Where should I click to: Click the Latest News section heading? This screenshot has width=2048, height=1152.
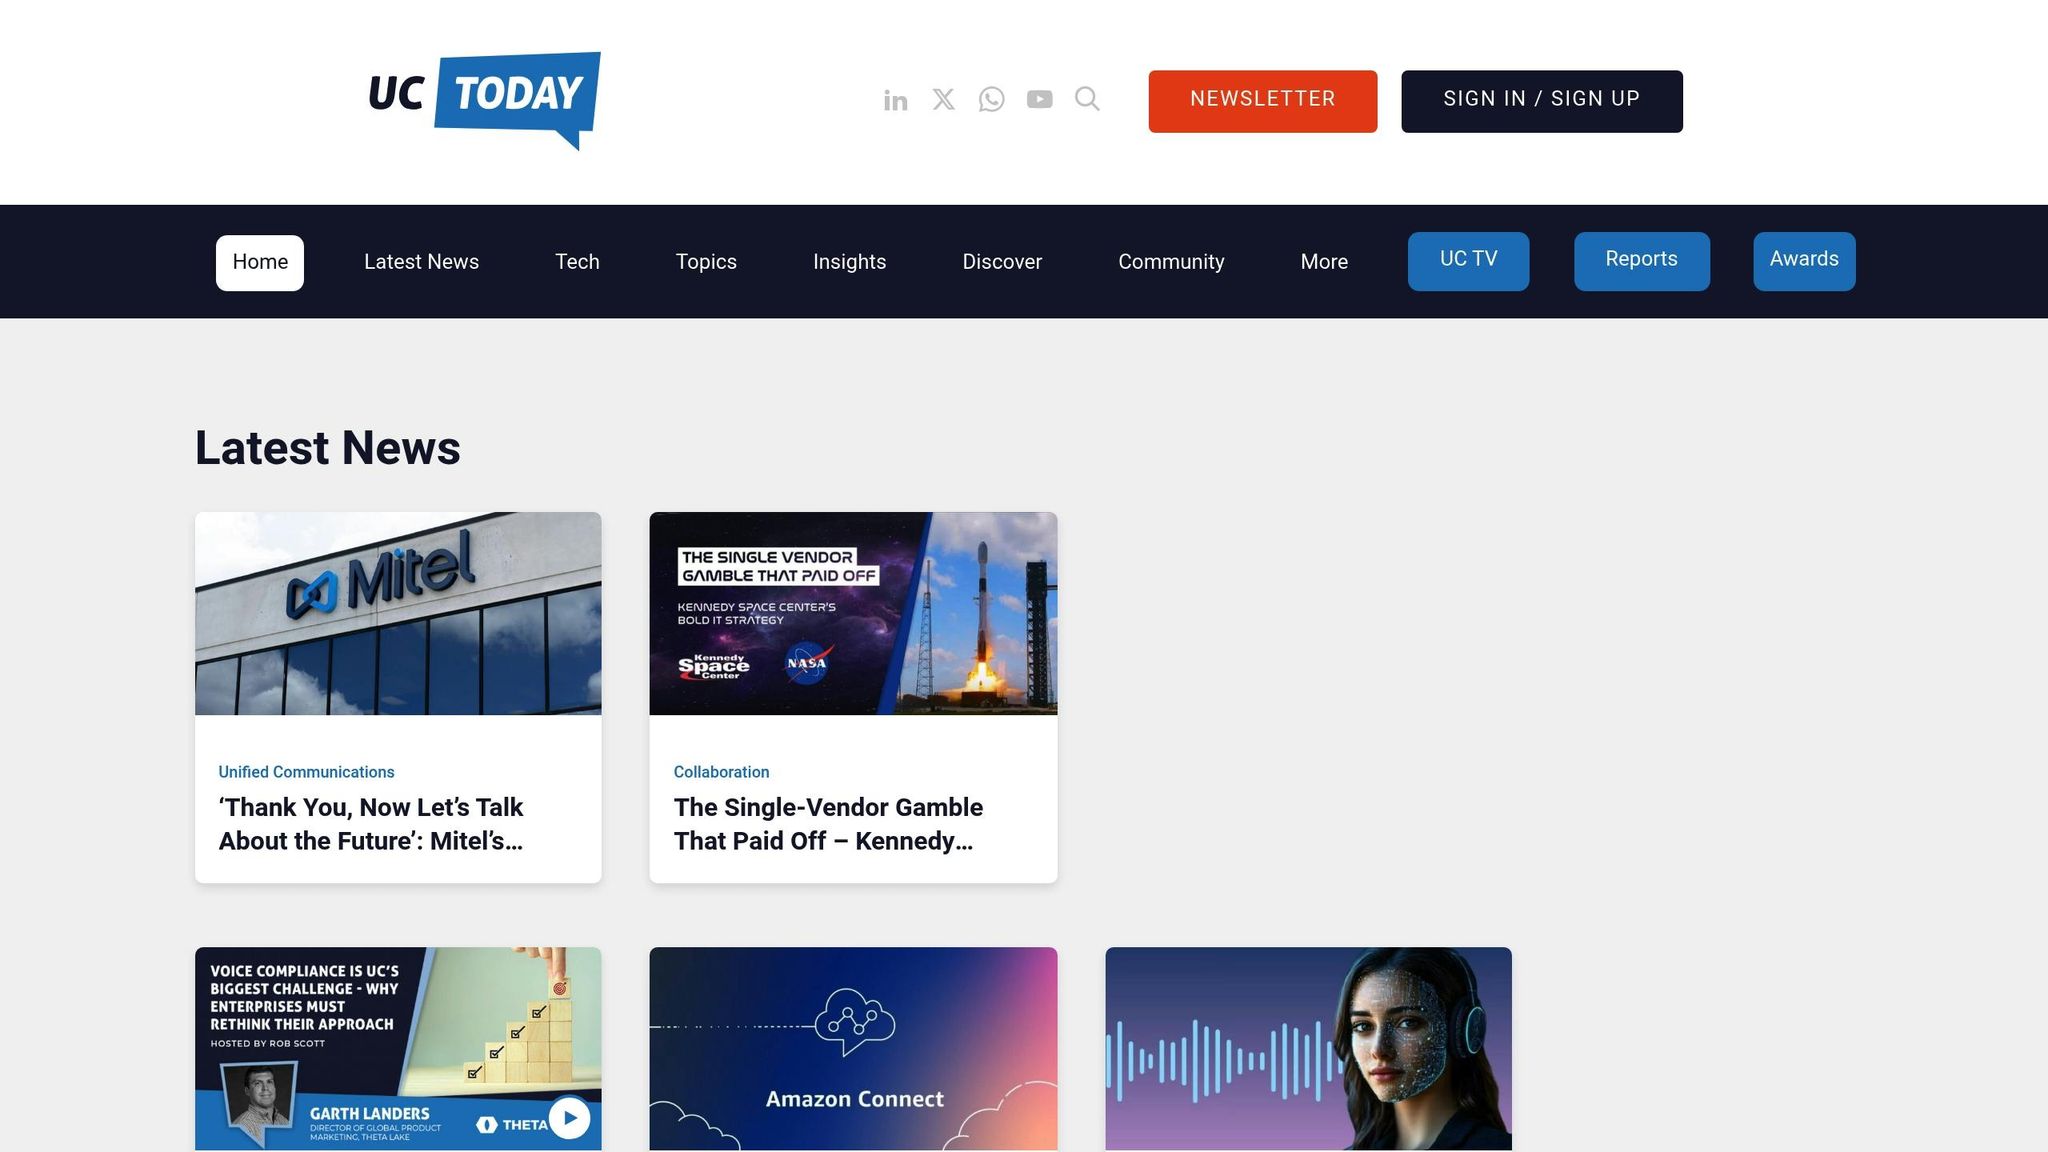328,448
